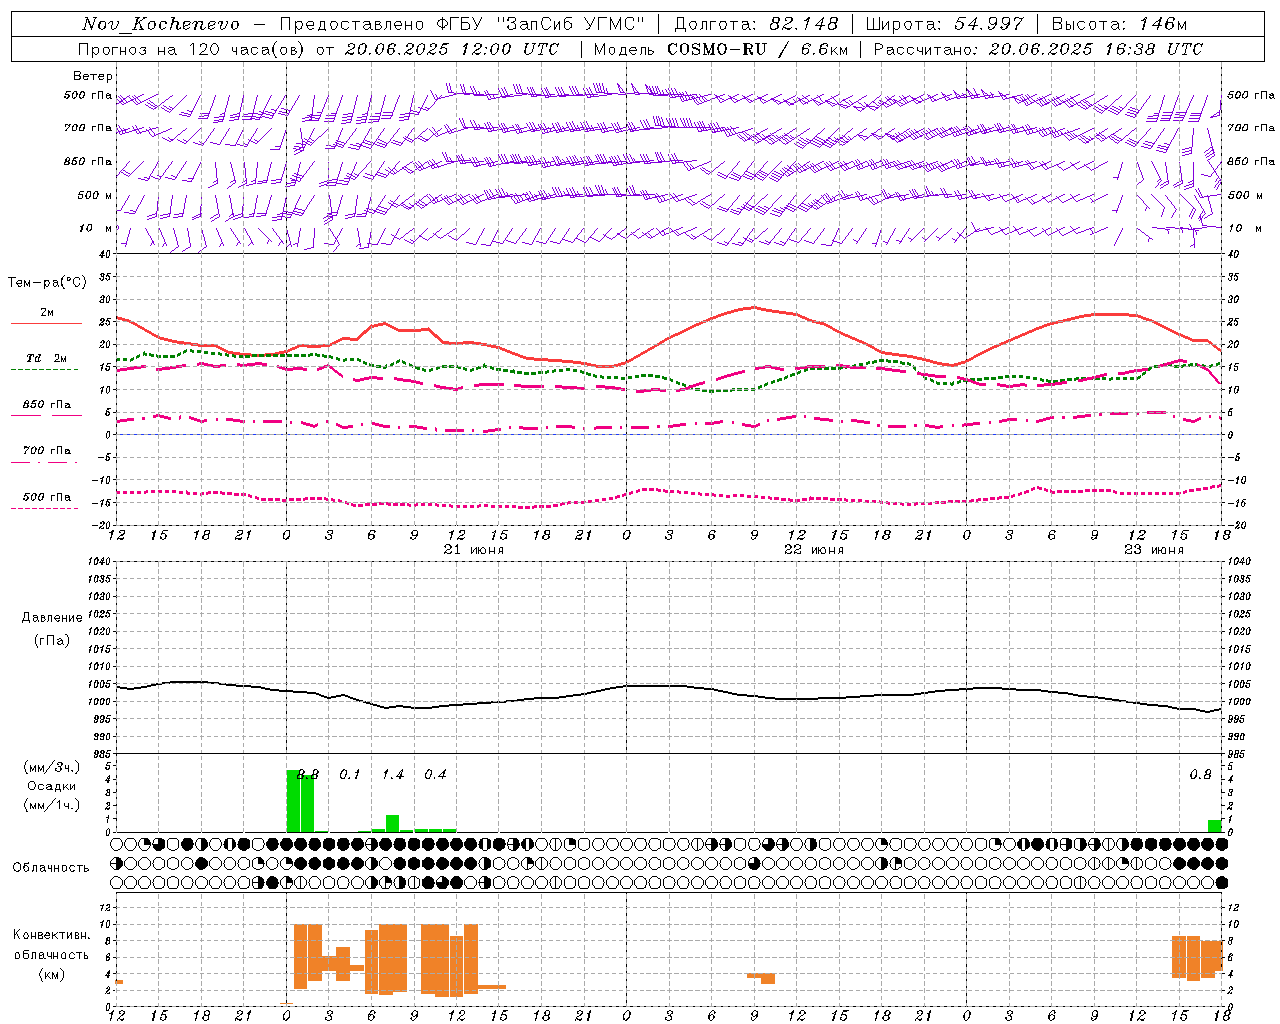Click the Ветер panel label
Viewport: 1280px width, 1024px height.
pyautogui.click(x=93, y=76)
